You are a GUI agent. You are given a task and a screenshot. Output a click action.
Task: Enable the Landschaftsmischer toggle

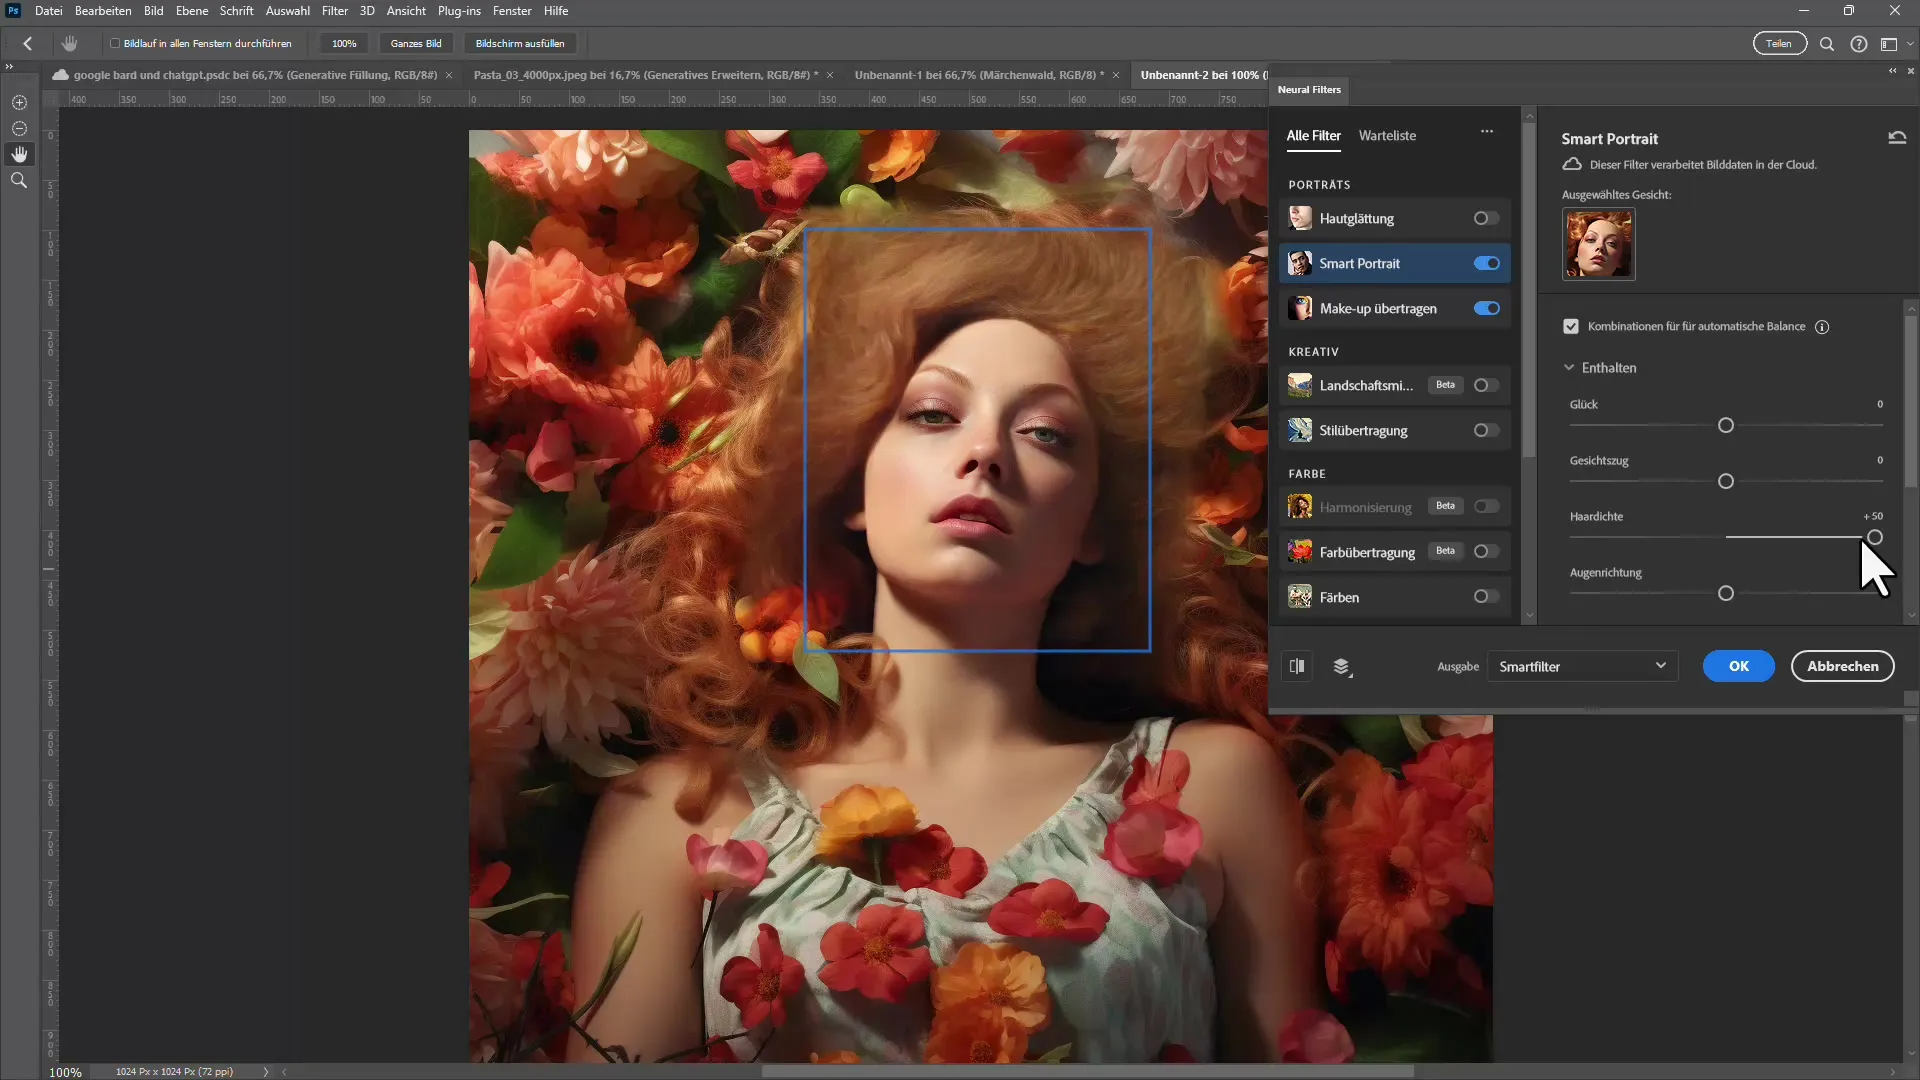1486,385
